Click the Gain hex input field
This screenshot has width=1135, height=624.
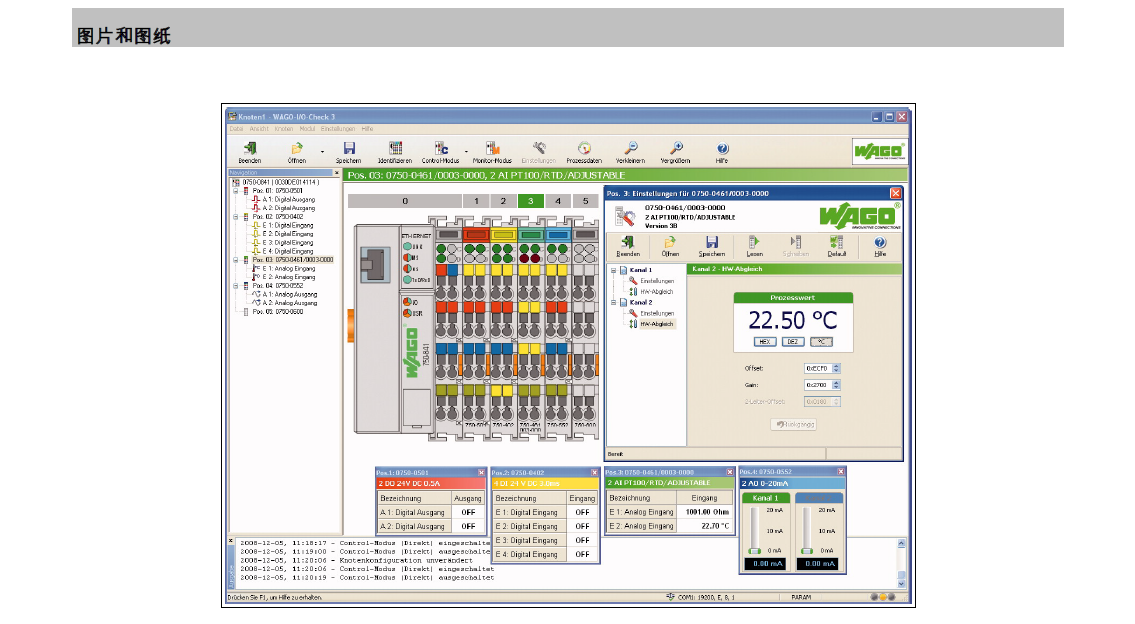pos(818,385)
